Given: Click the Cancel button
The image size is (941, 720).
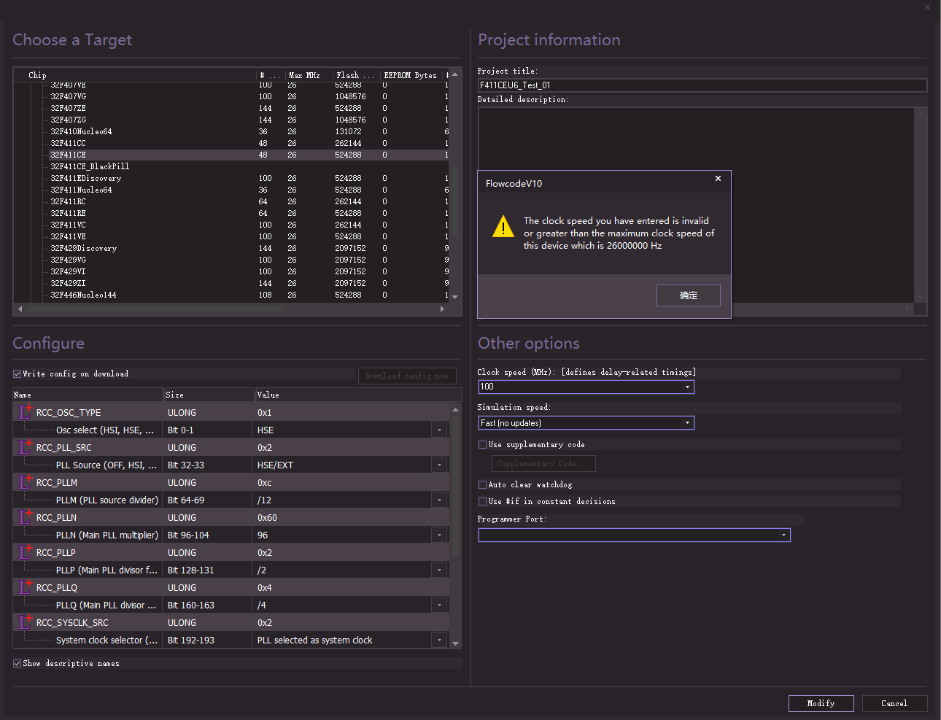Looking at the screenshot, I should [x=894, y=703].
